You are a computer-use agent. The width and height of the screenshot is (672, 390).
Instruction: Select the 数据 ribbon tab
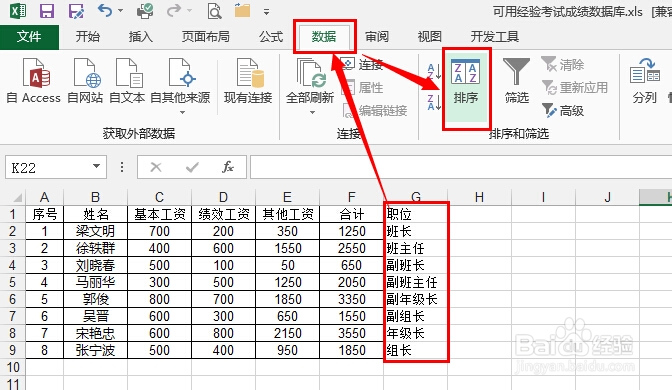point(324,37)
